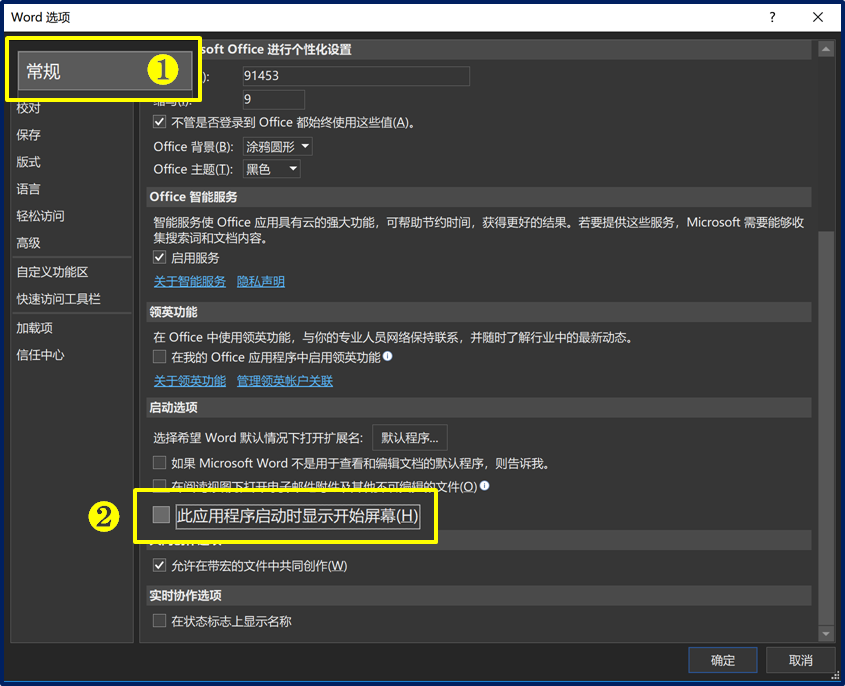The width and height of the screenshot is (845, 686).
Task: Click the scrollbar up arrow
Action: coord(826,50)
